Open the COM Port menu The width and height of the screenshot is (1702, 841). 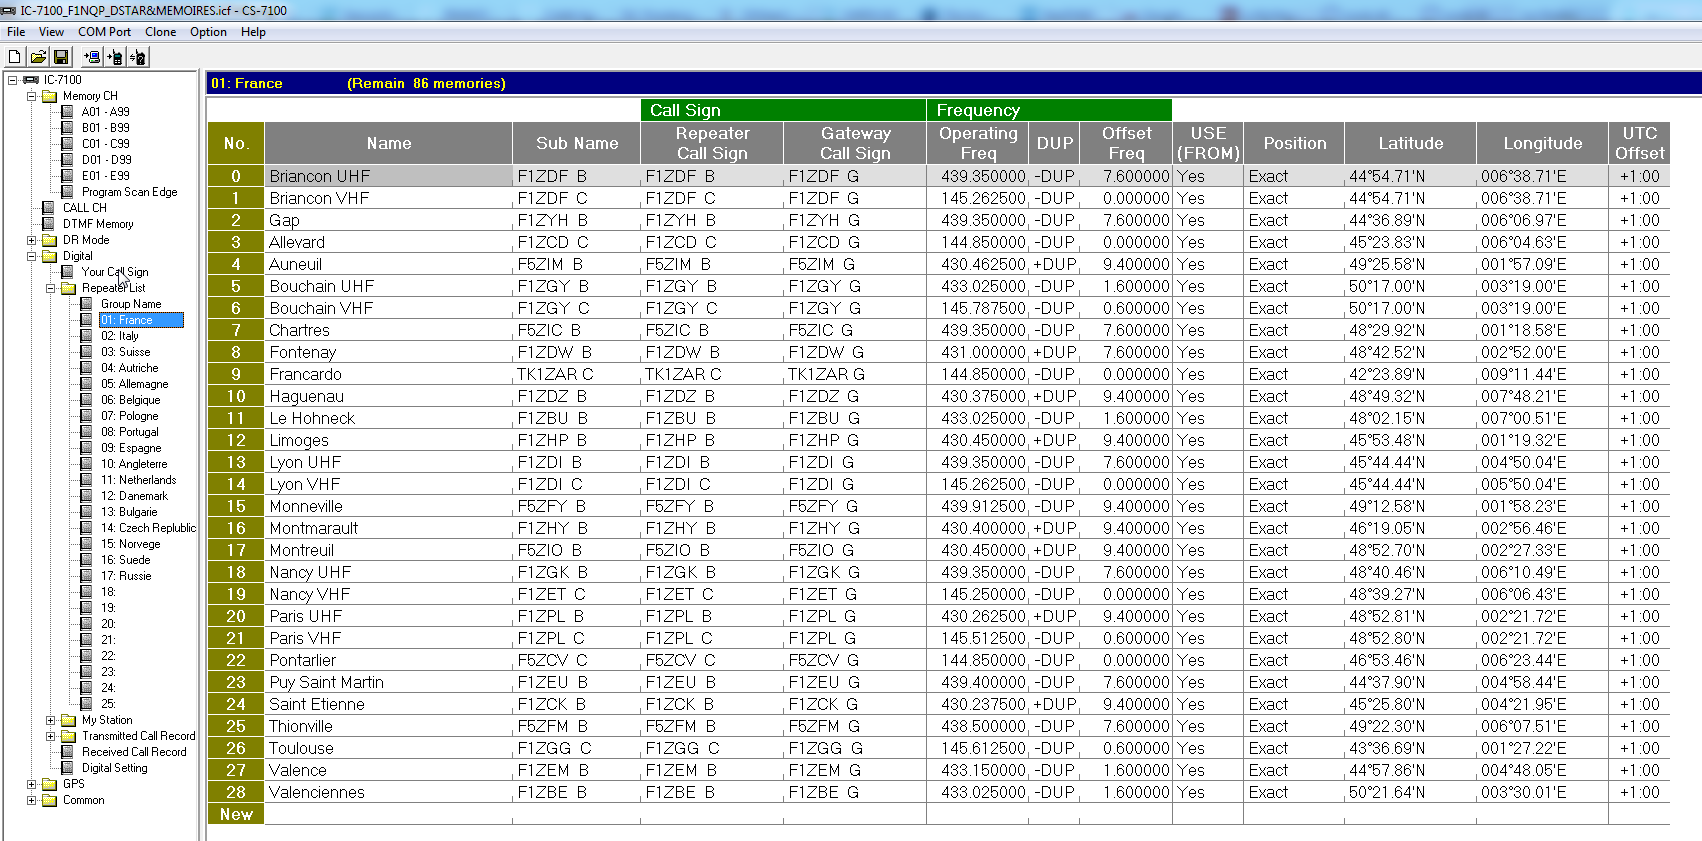tap(104, 32)
